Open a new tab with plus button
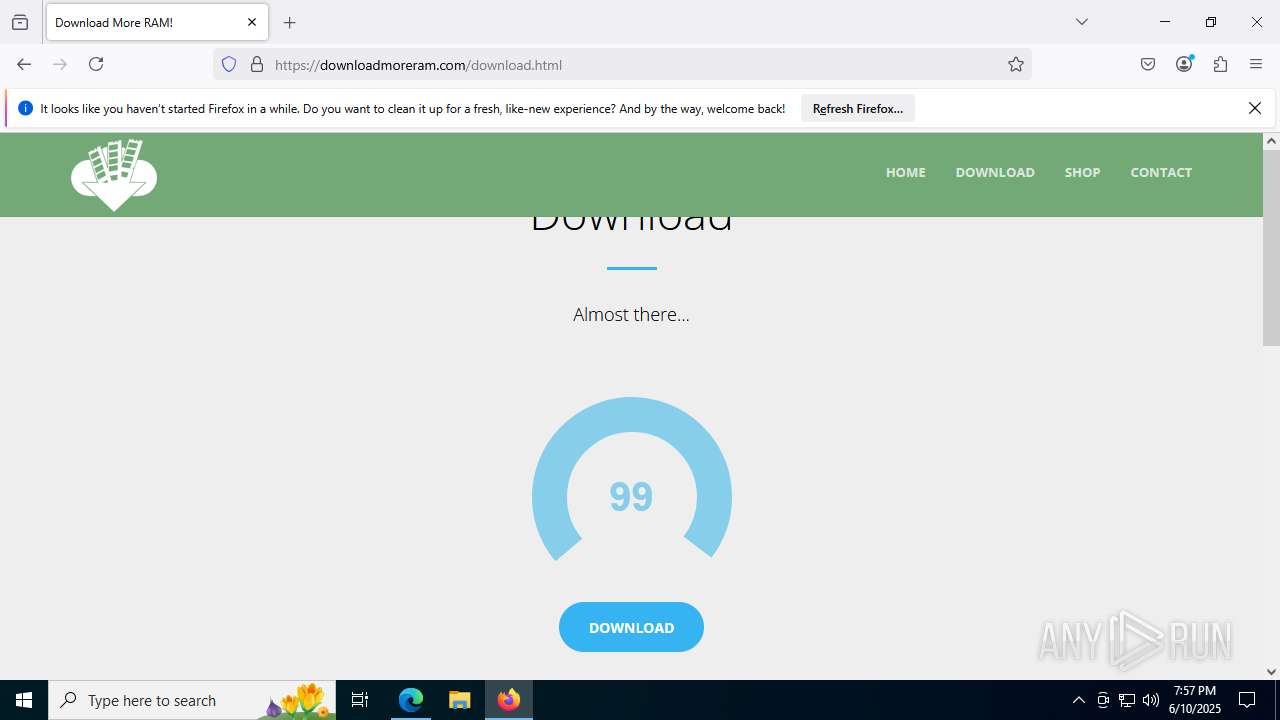The height and width of the screenshot is (720, 1280). pos(290,22)
